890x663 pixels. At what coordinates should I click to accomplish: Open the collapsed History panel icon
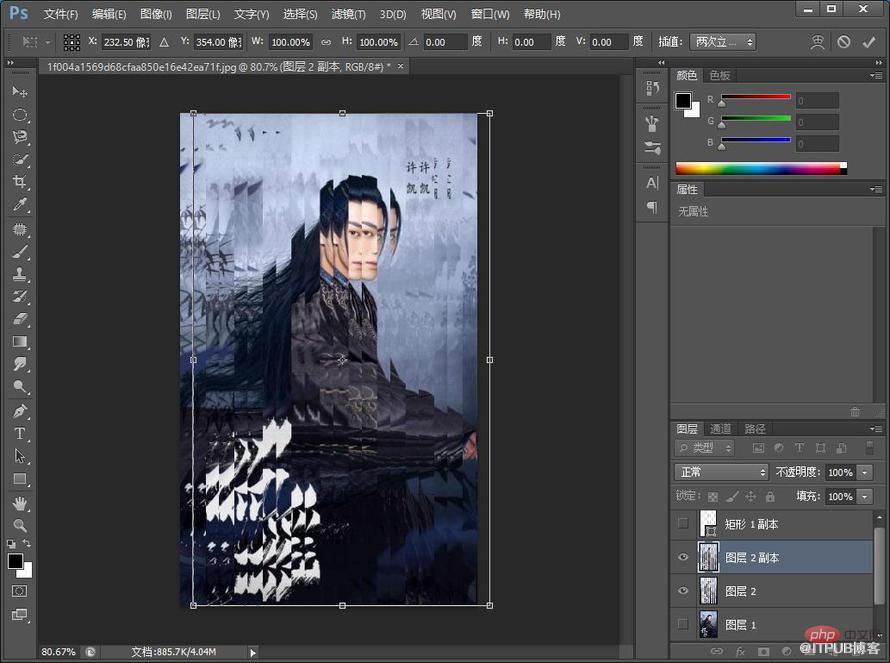click(652, 88)
